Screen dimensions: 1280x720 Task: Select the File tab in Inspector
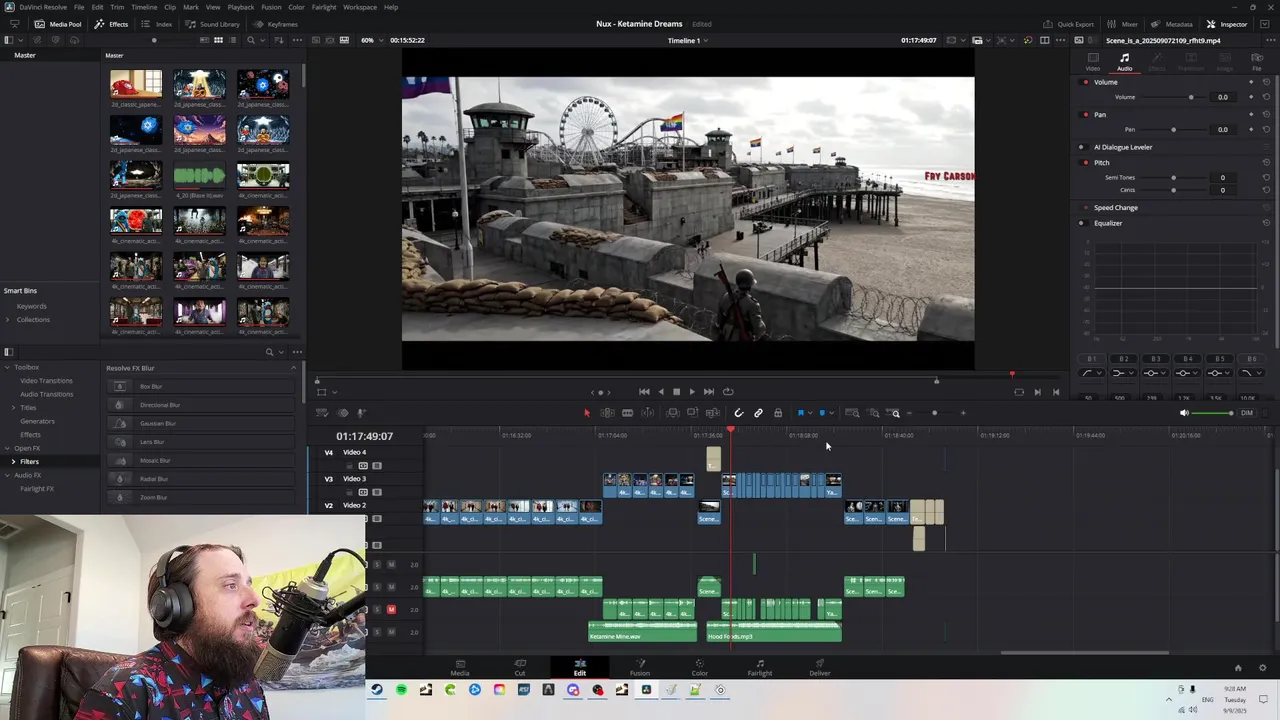point(1257,62)
